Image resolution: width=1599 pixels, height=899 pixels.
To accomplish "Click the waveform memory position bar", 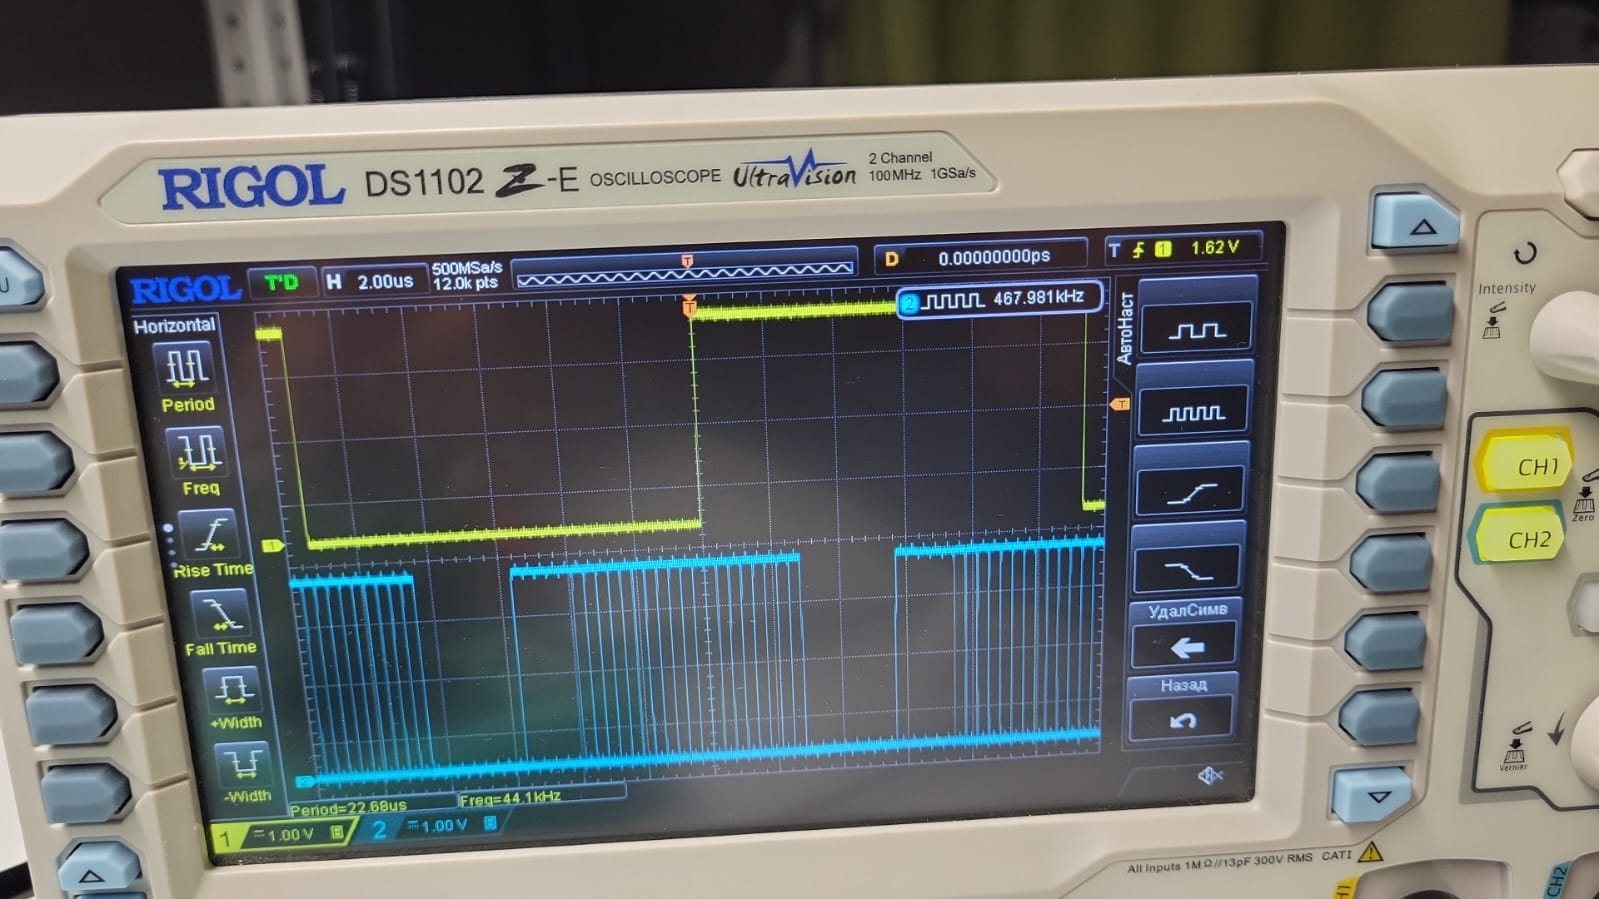I will pos(685,271).
